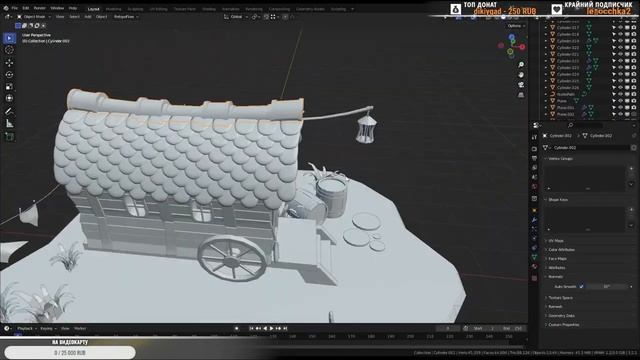Open the Modifiers wrench properties tab

534,220
